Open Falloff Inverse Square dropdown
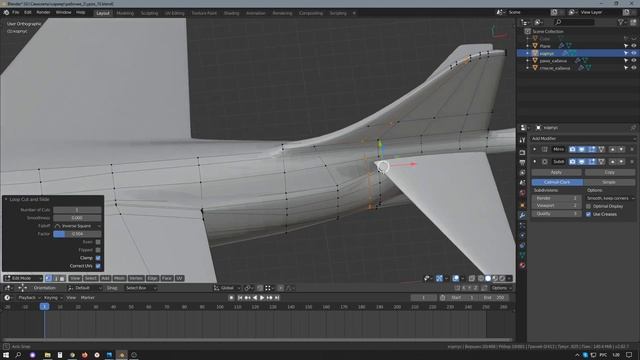The width and height of the screenshot is (640, 360). [x=77, y=226]
